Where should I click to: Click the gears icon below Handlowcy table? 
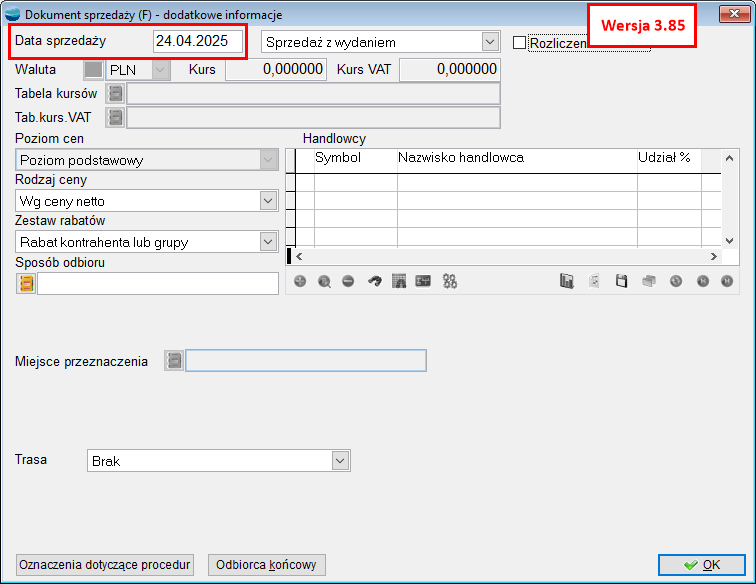tap(450, 282)
